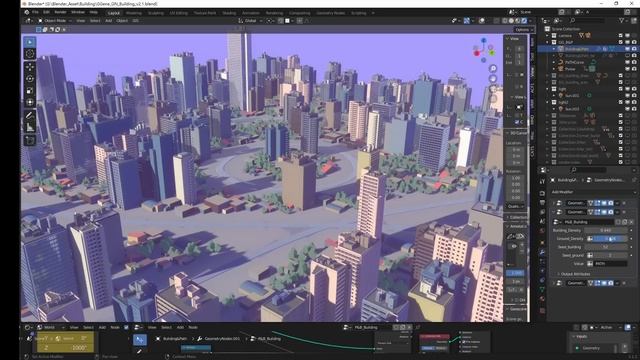
Task: Open the Options dropdown in viewport header
Action: point(524,30)
